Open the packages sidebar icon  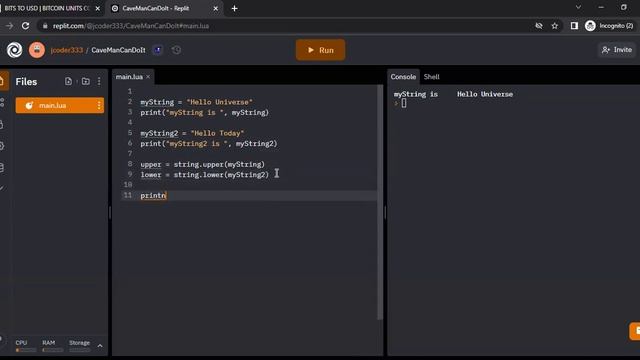[x=2, y=124]
